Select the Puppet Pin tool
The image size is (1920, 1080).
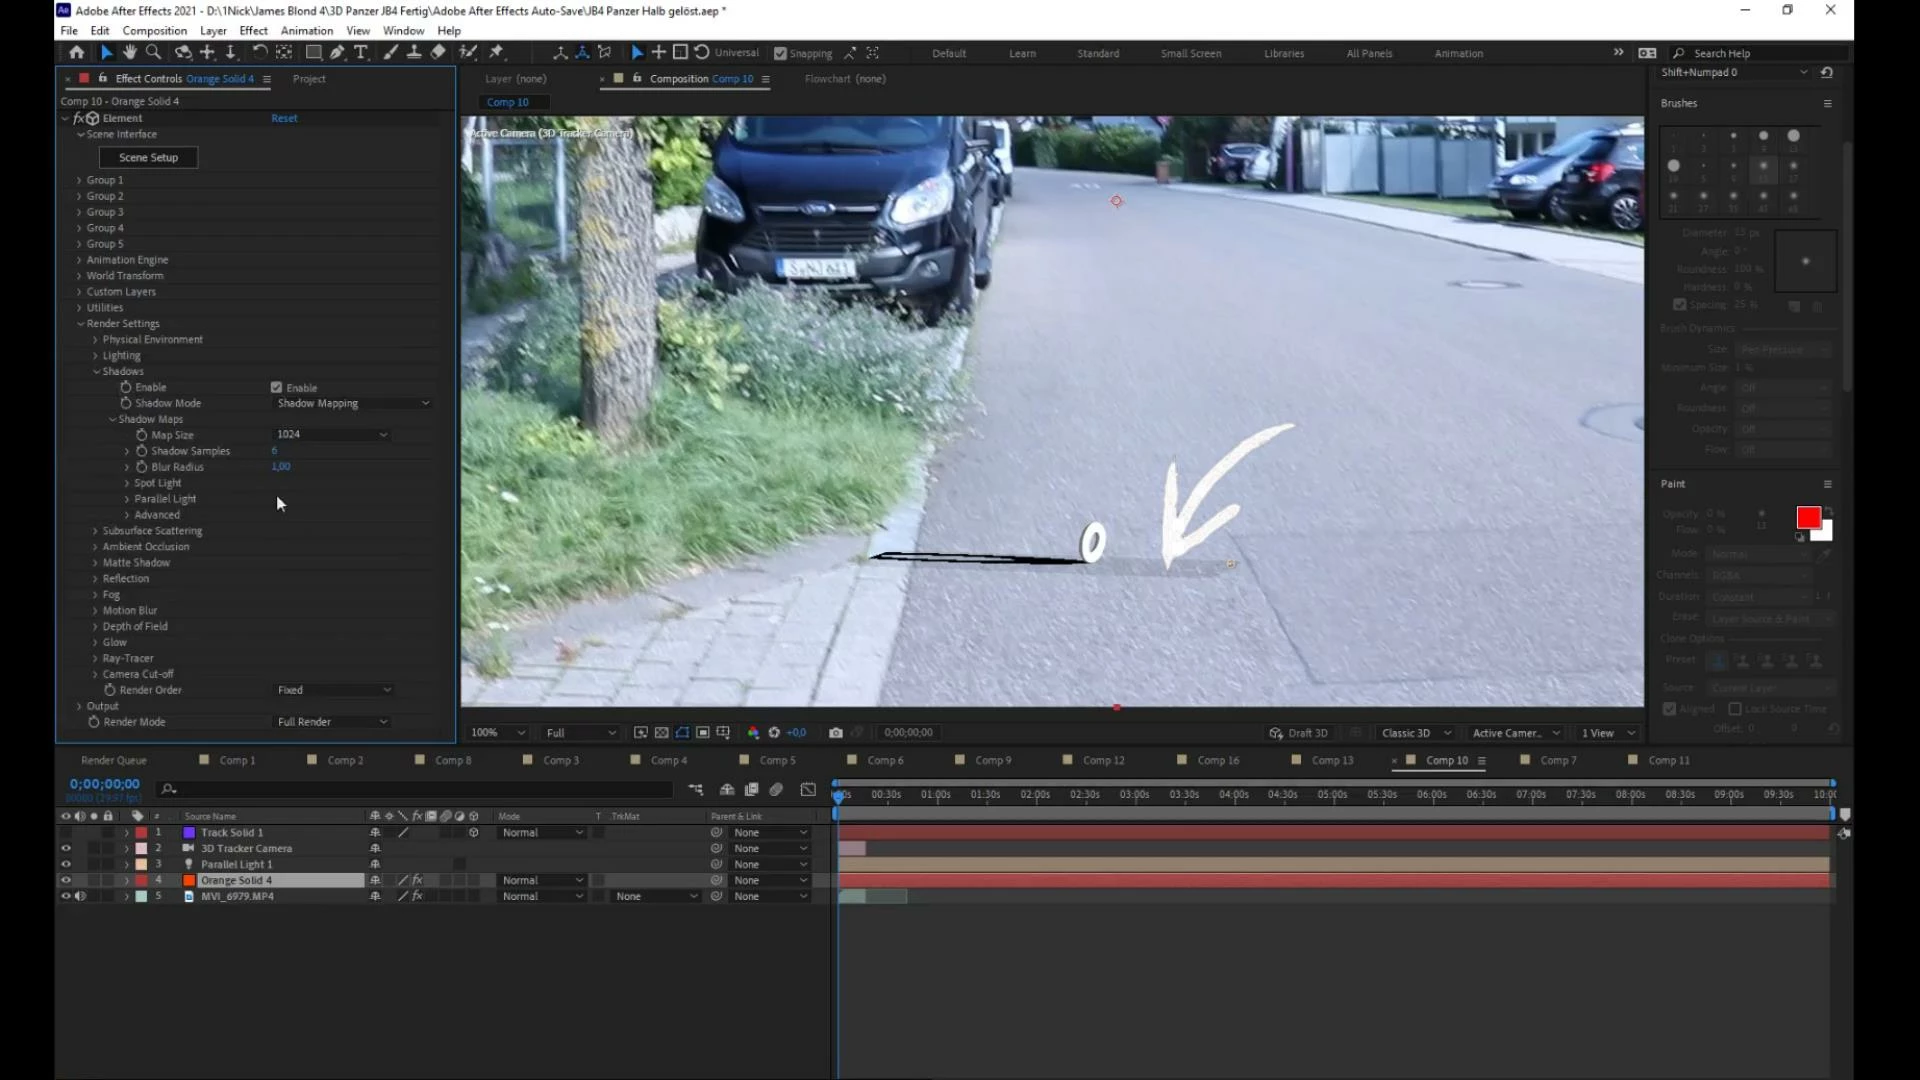click(496, 52)
